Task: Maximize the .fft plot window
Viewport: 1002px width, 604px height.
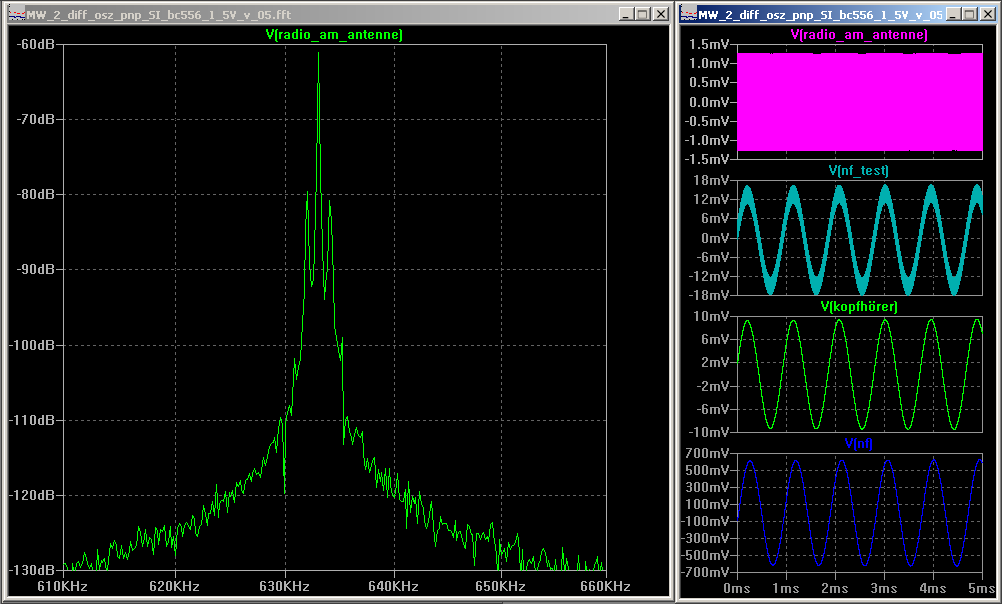Action: [643, 14]
